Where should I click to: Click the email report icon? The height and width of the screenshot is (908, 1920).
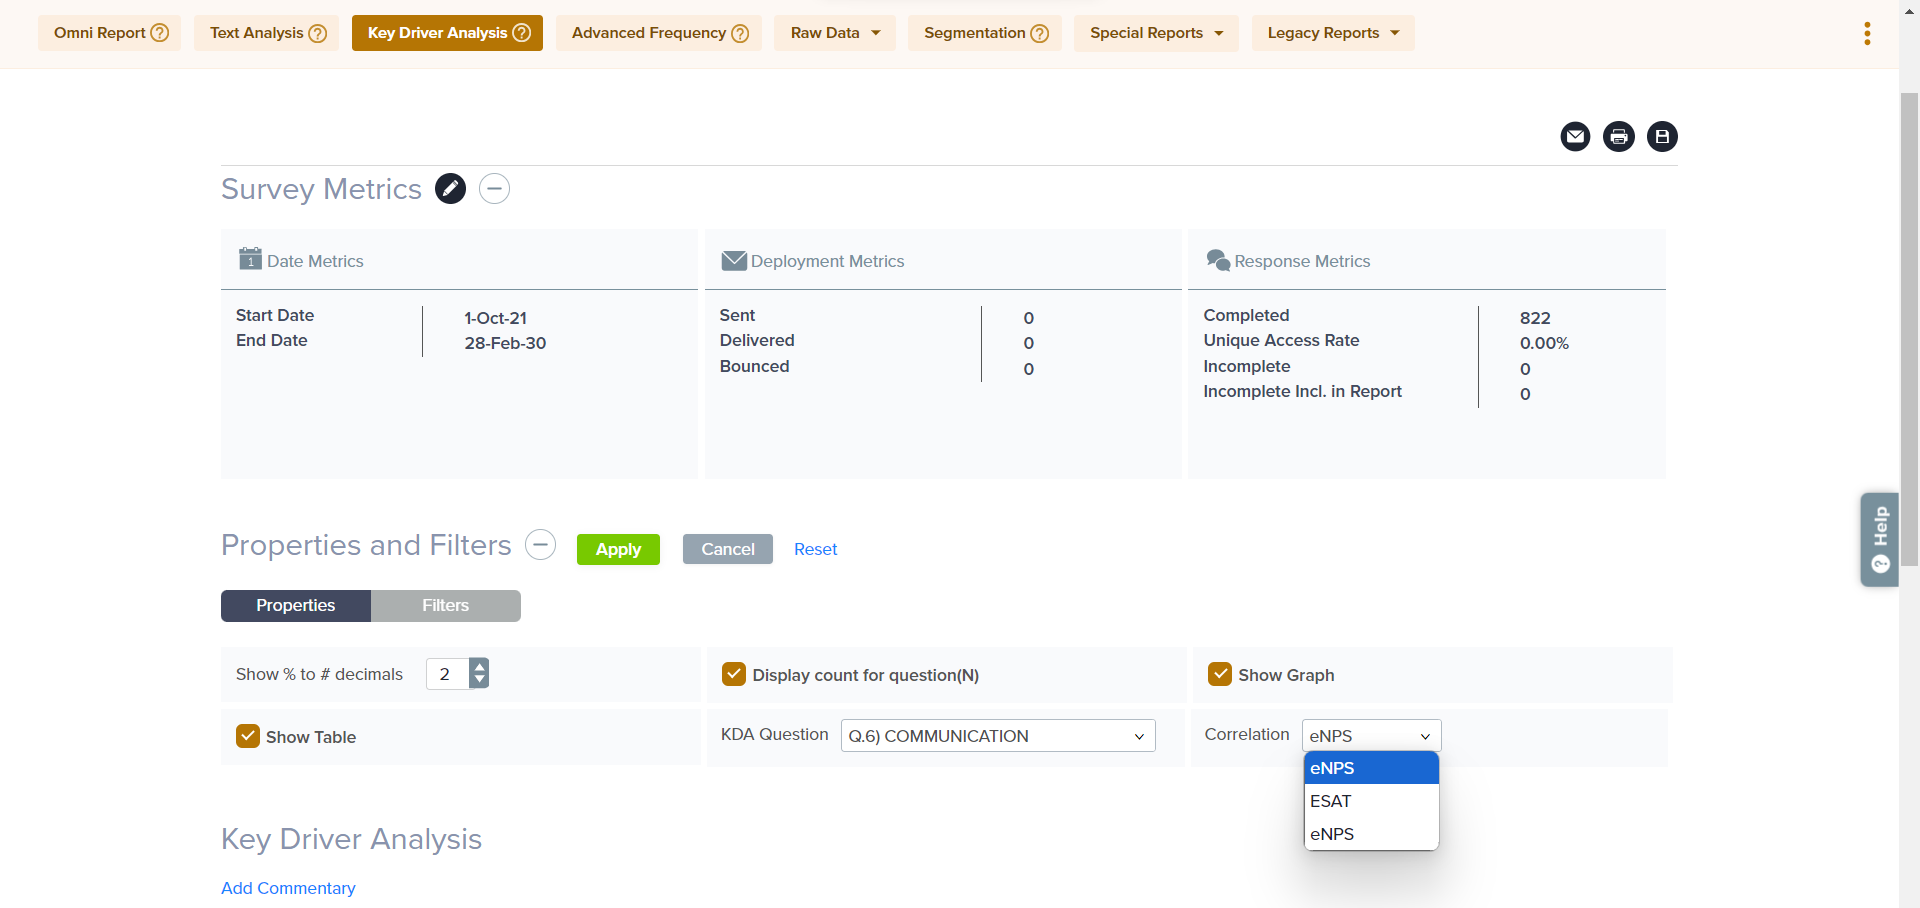tap(1575, 137)
